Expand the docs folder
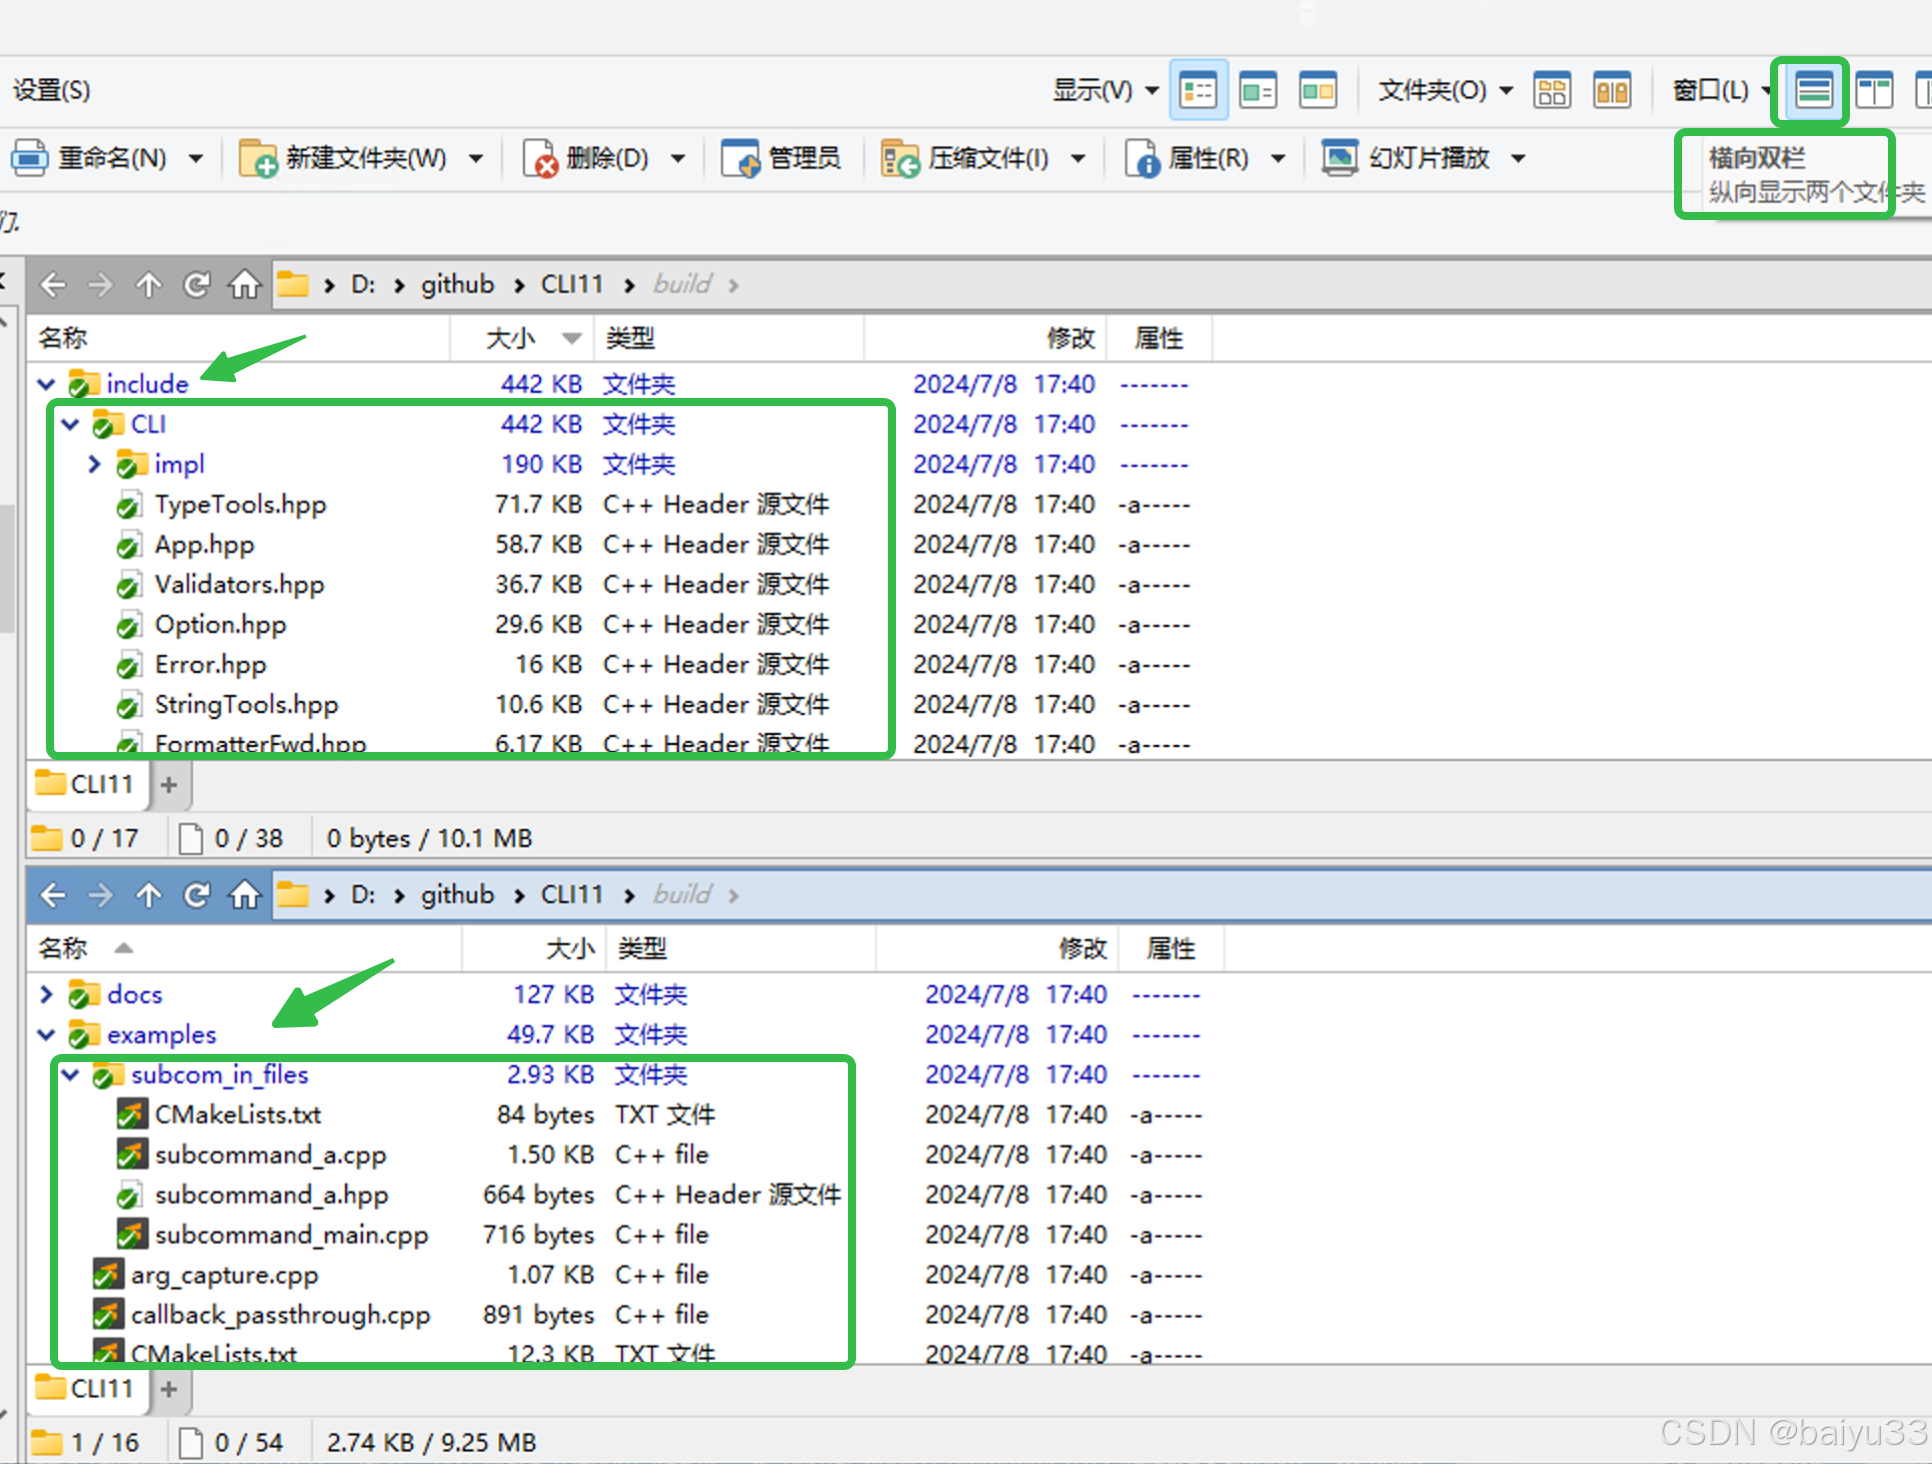1932x1464 pixels. pyautogui.click(x=46, y=994)
